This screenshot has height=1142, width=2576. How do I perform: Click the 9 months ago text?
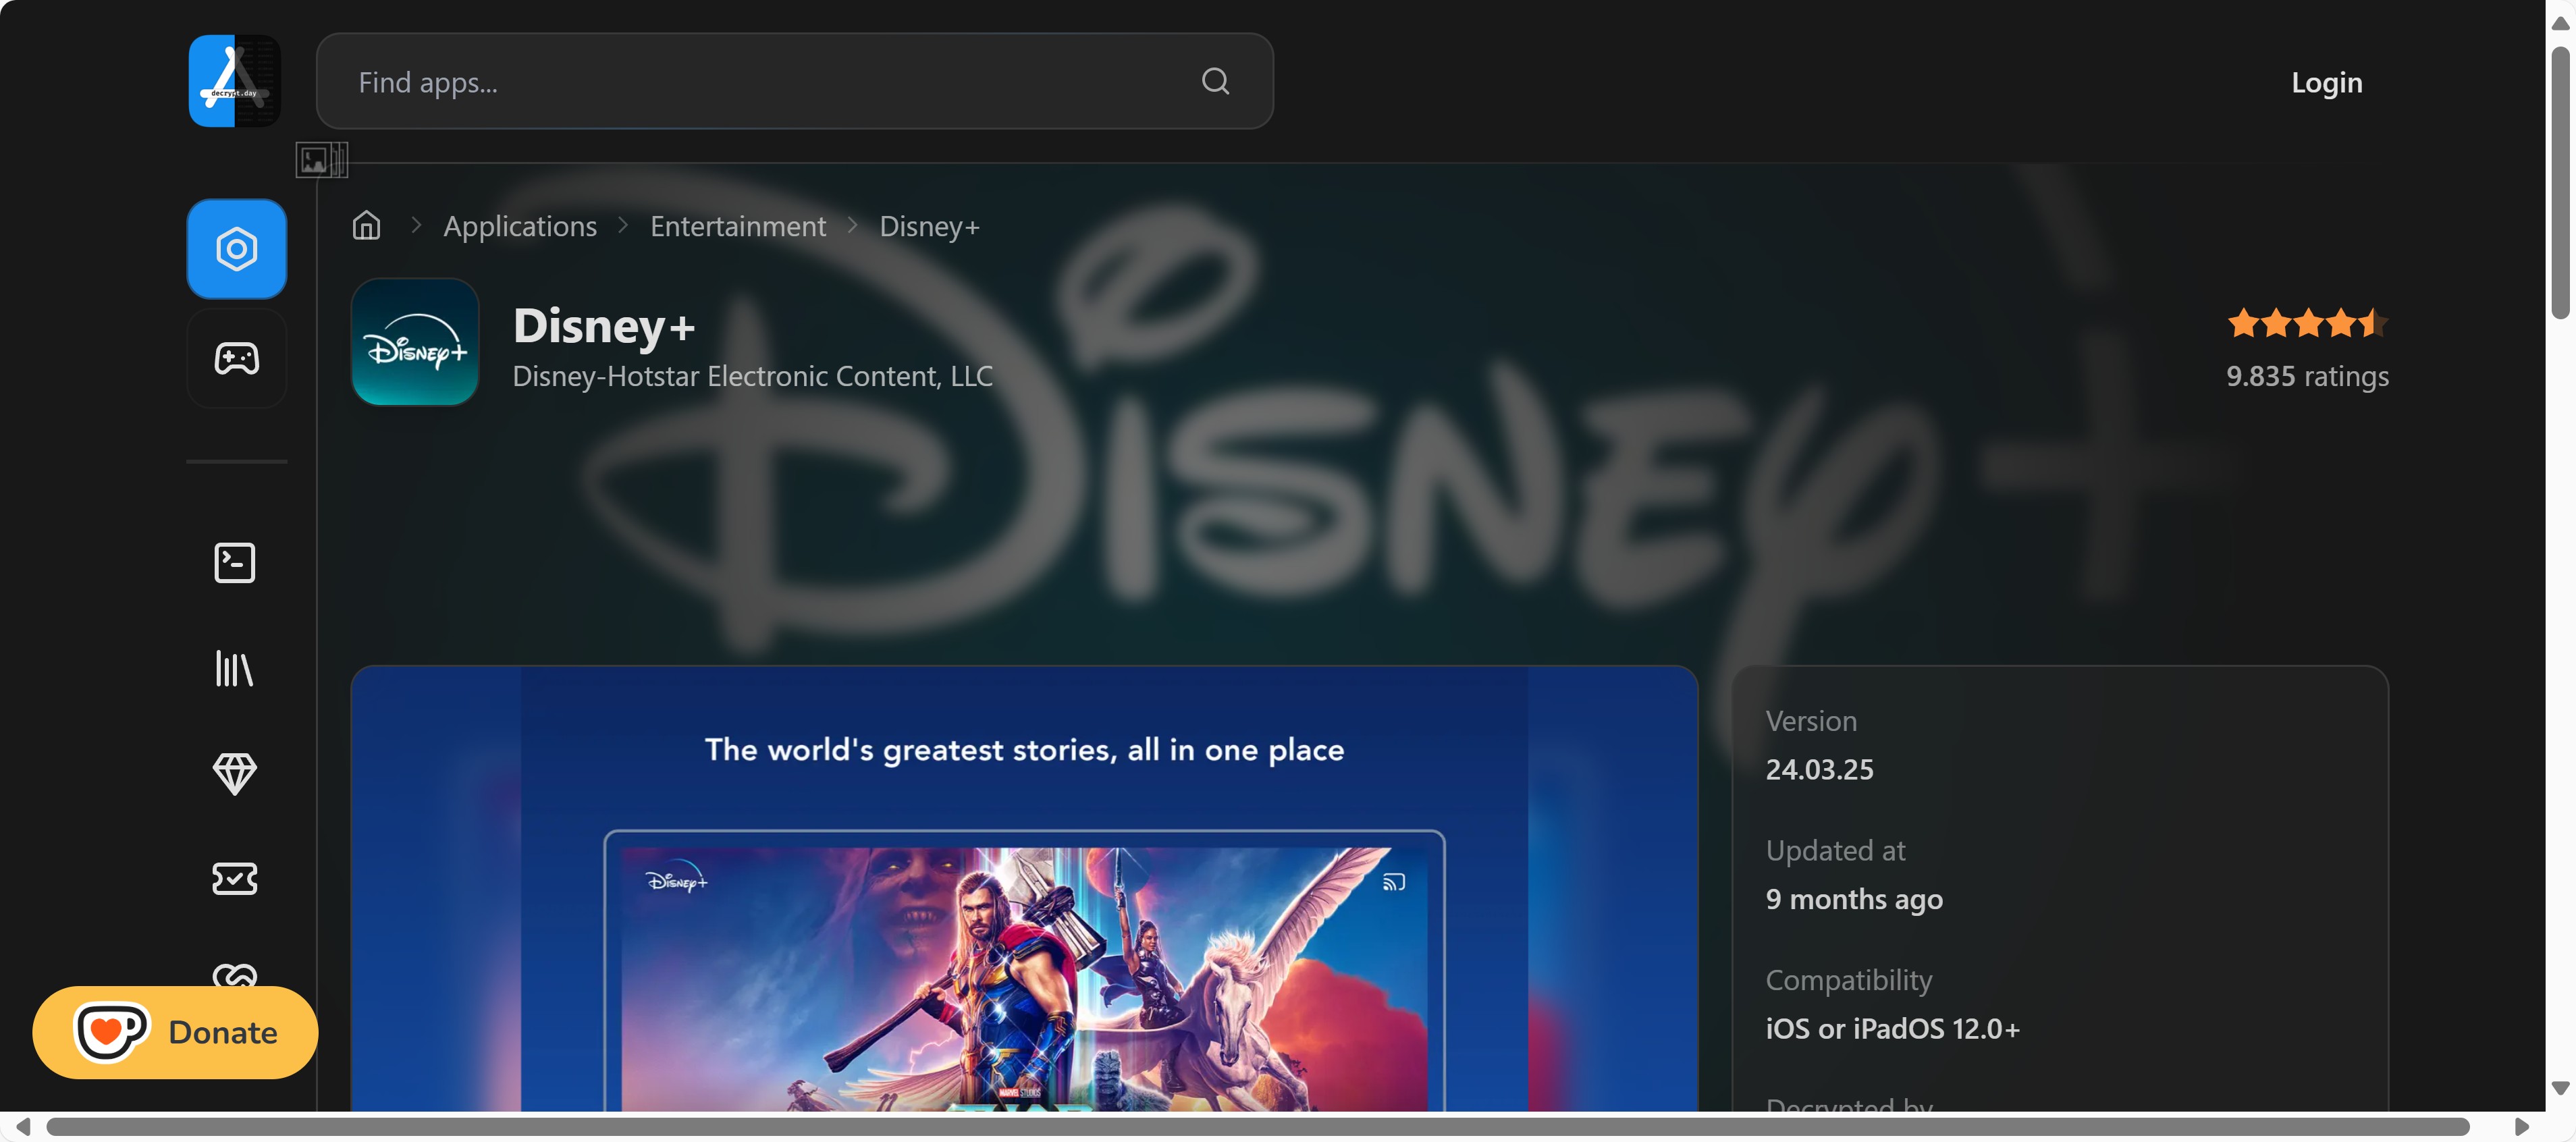(x=1854, y=899)
